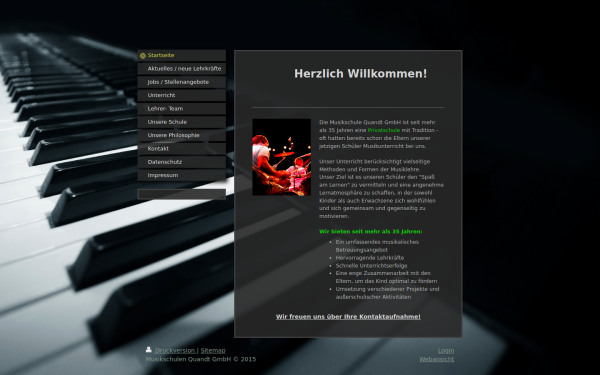This screenshot has width=600, height=375.
Task: Follow the green Privatschule link
Action: [383, 130]
